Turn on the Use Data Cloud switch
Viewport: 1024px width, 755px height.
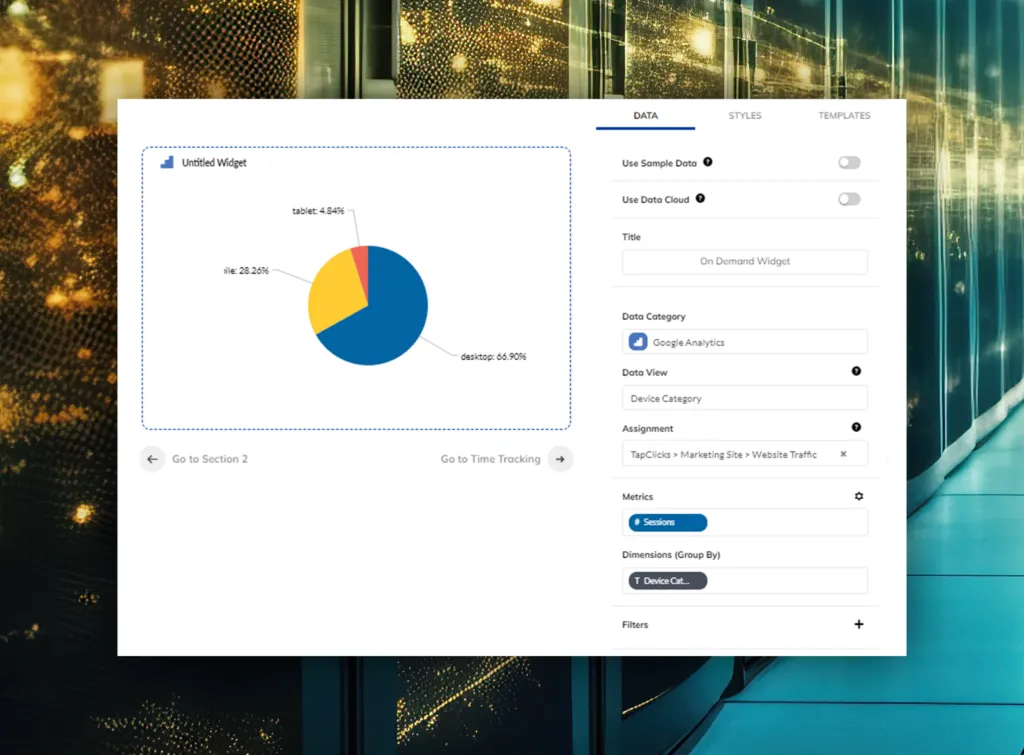click(x=849, y=199)
